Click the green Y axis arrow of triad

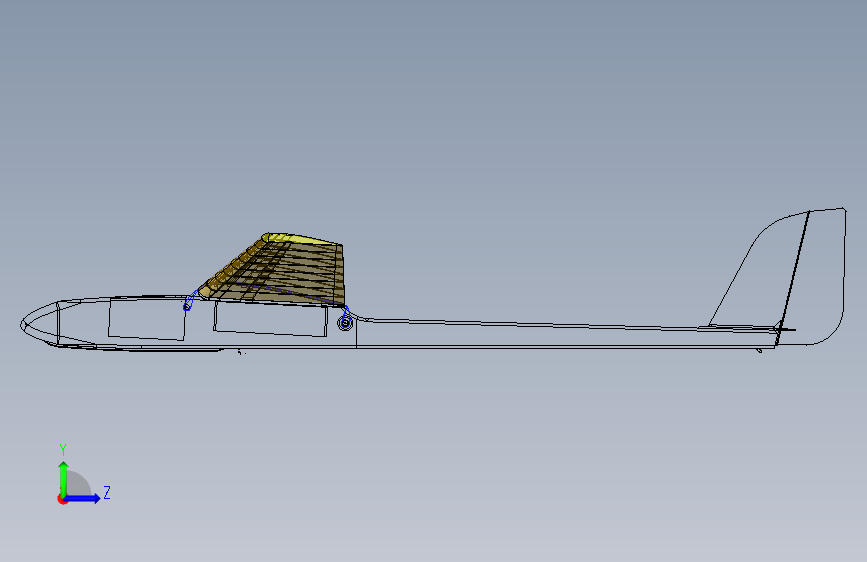pyautogui.click(x=64, y=478)
